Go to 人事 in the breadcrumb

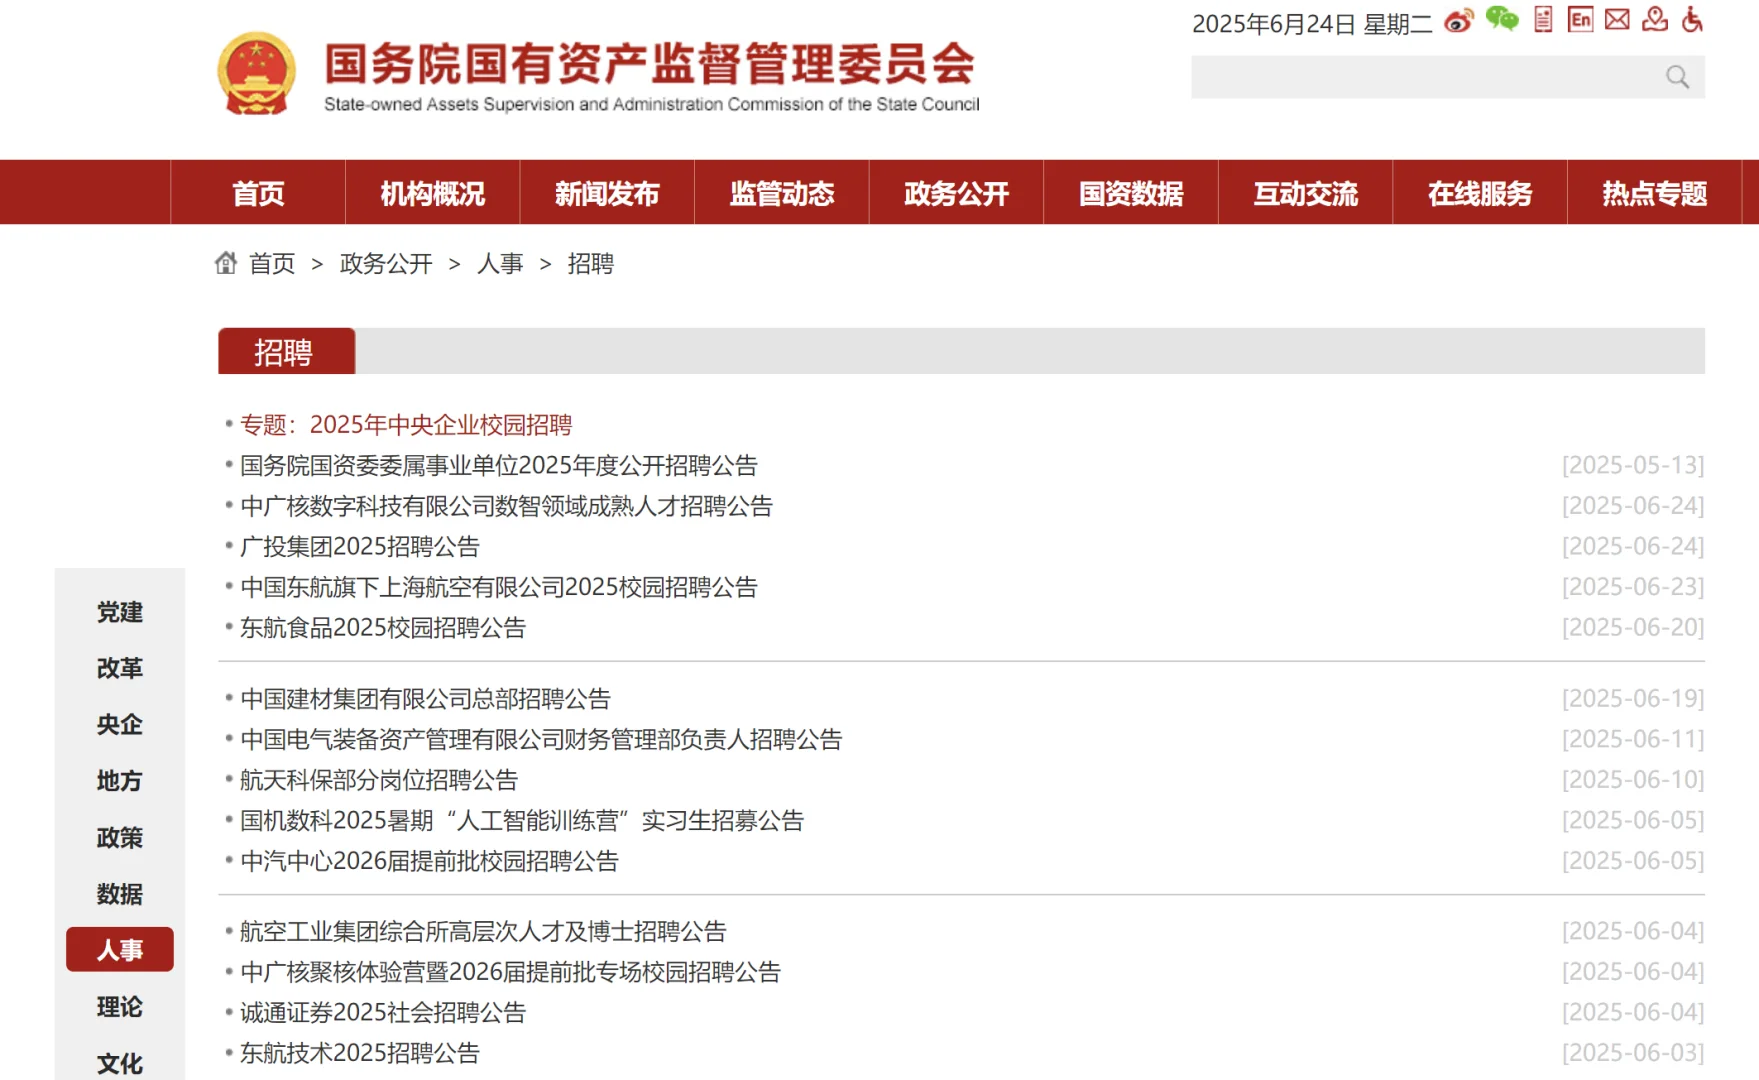500,264
